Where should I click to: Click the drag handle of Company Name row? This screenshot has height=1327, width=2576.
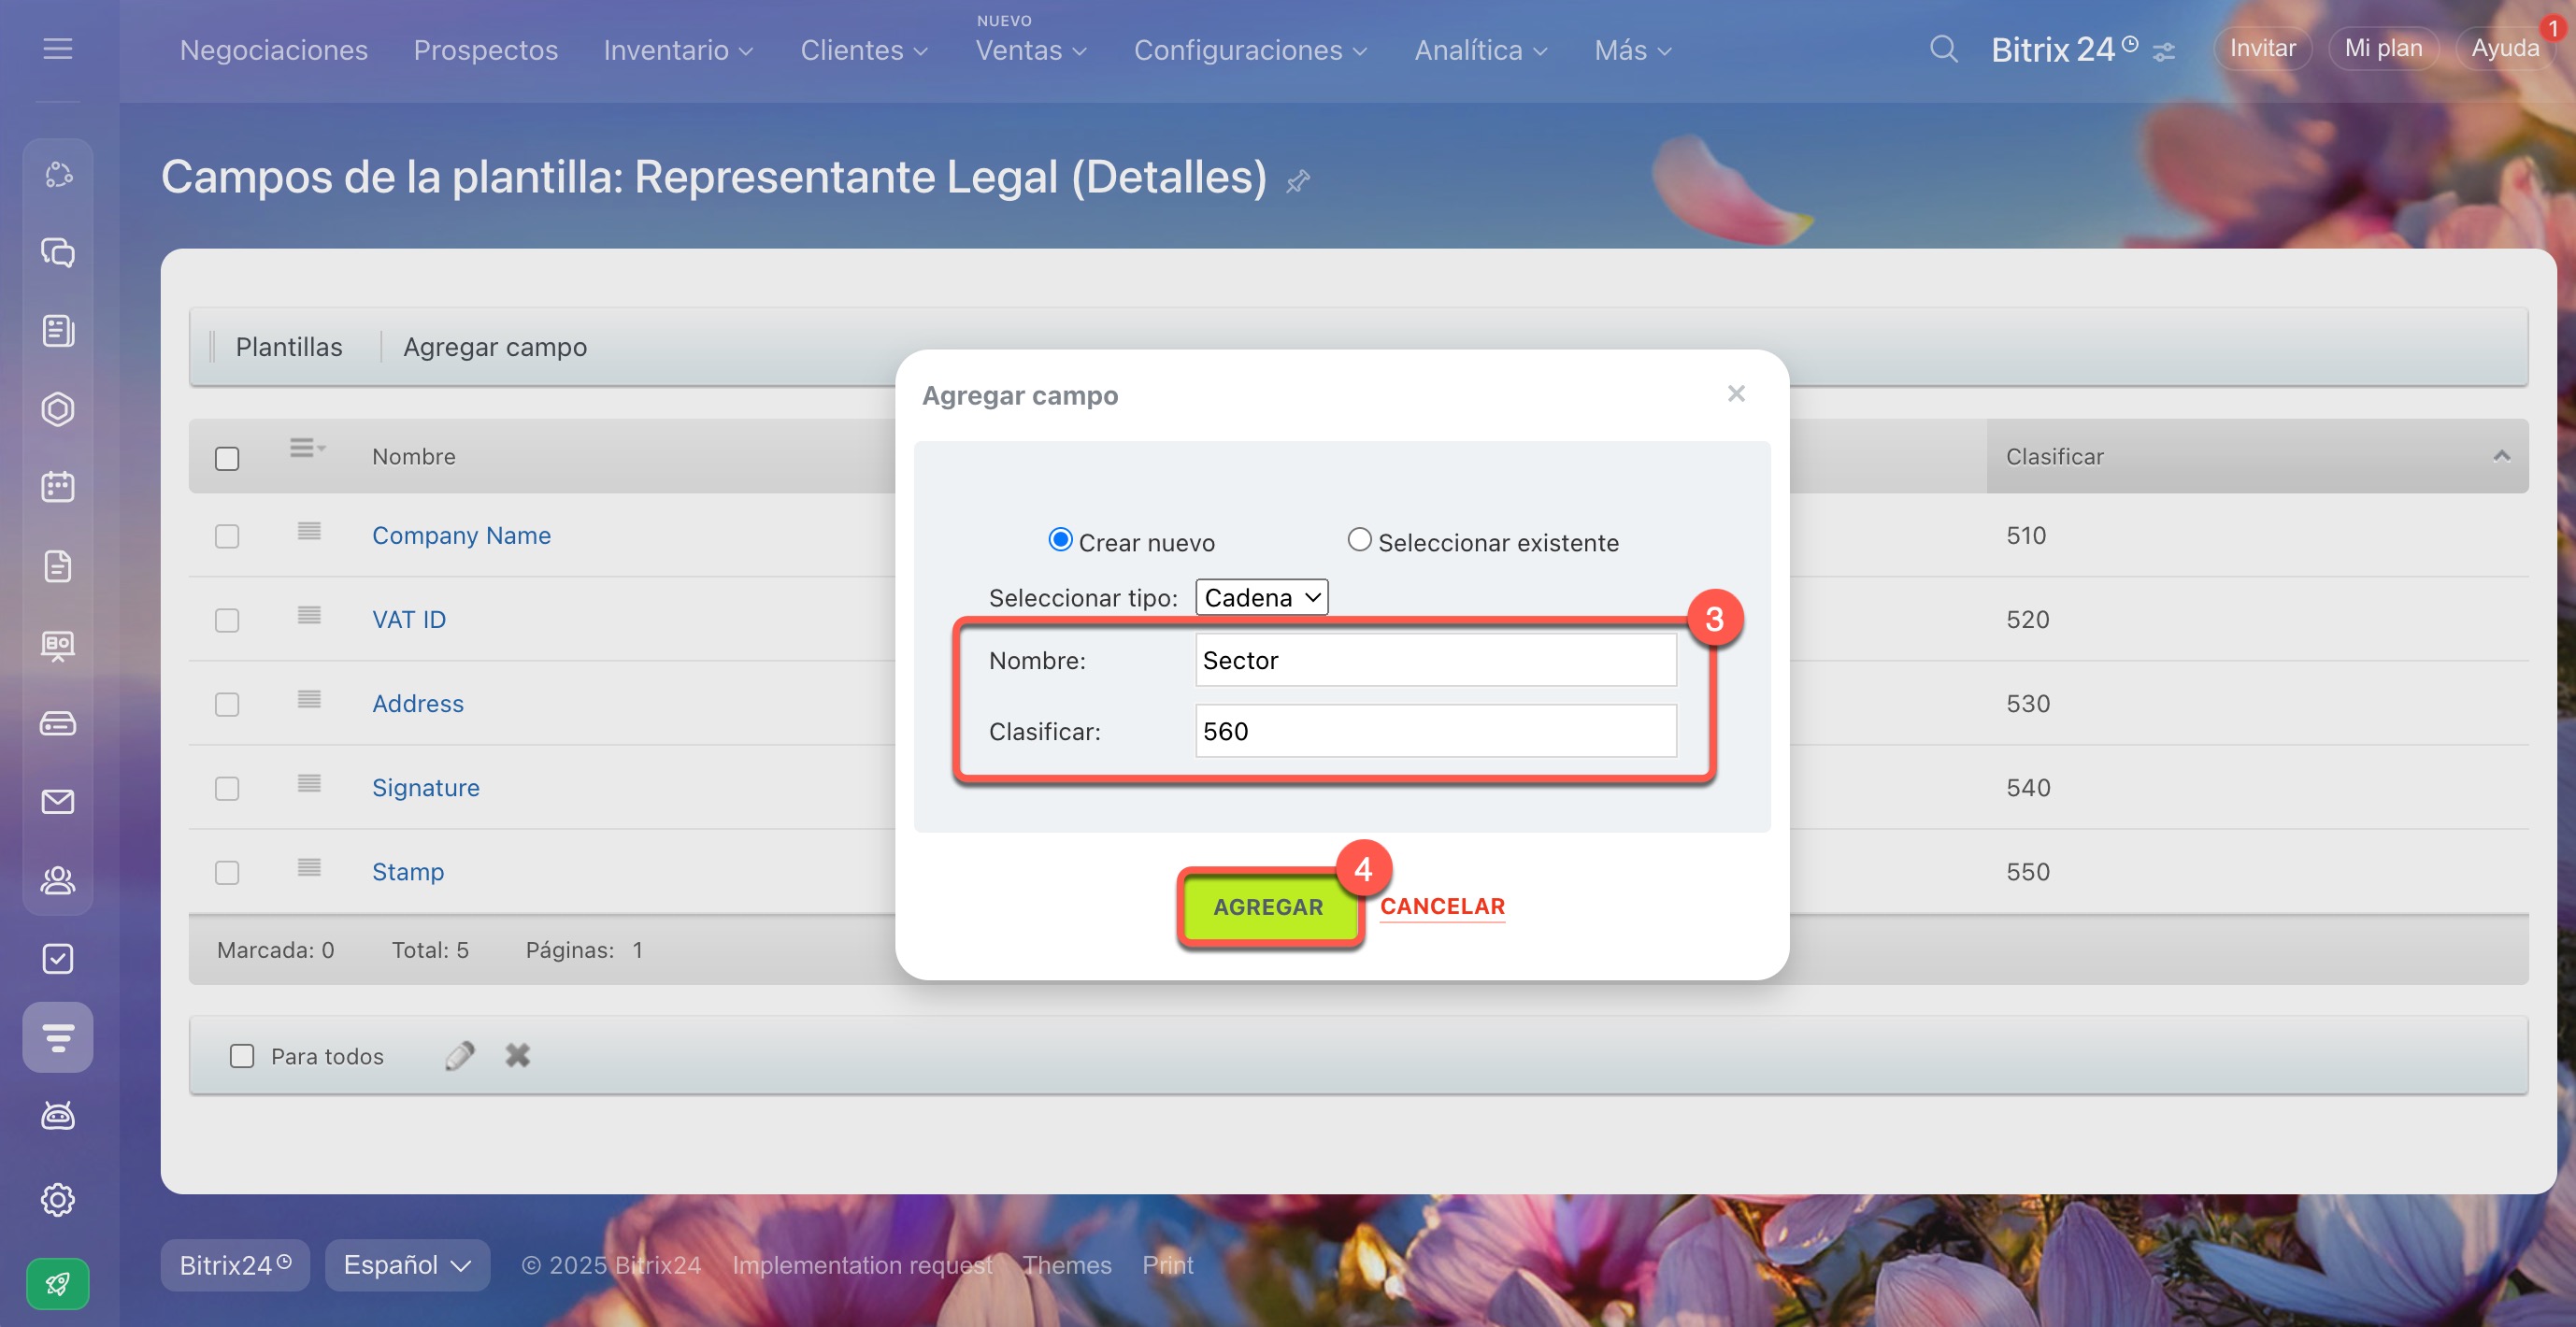[x=309, y=531]
